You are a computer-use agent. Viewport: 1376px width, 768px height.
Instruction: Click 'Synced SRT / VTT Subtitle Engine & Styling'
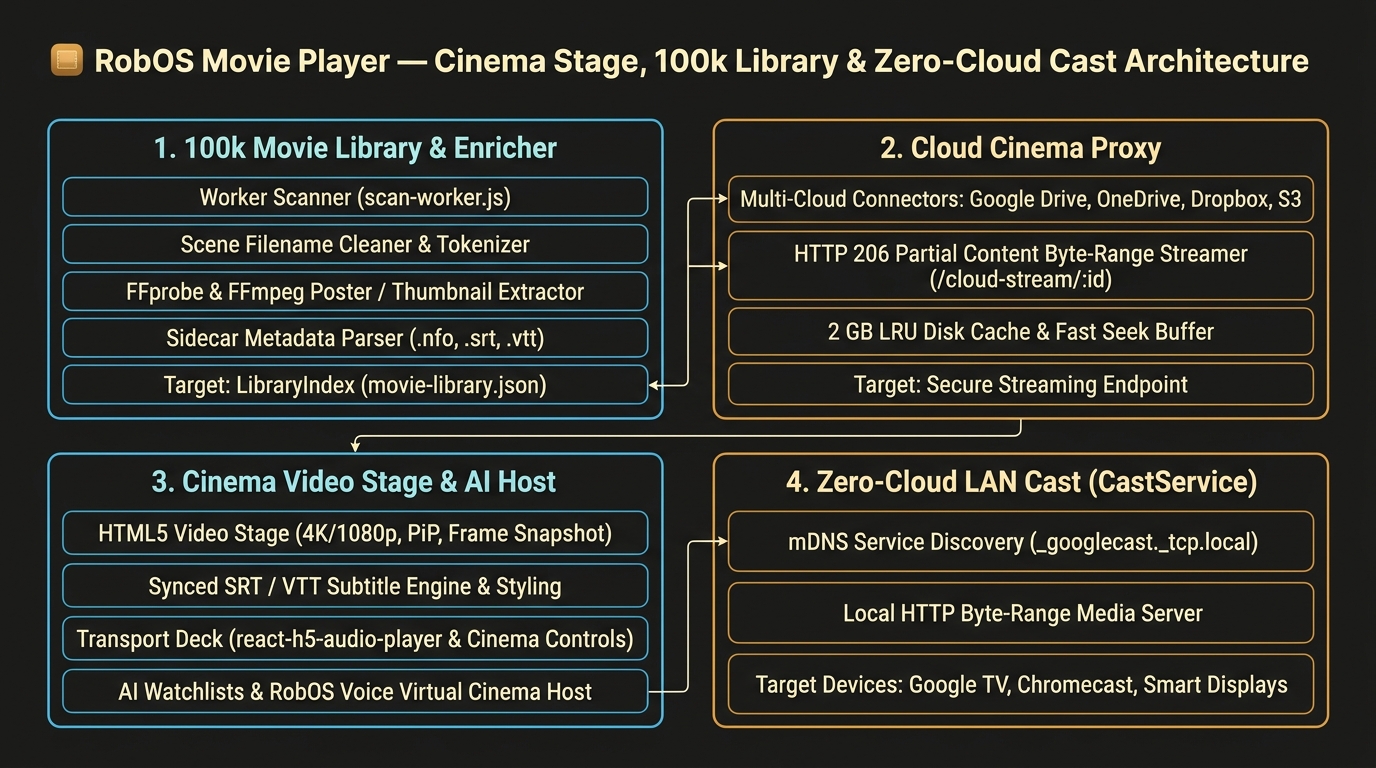[355, 586]
